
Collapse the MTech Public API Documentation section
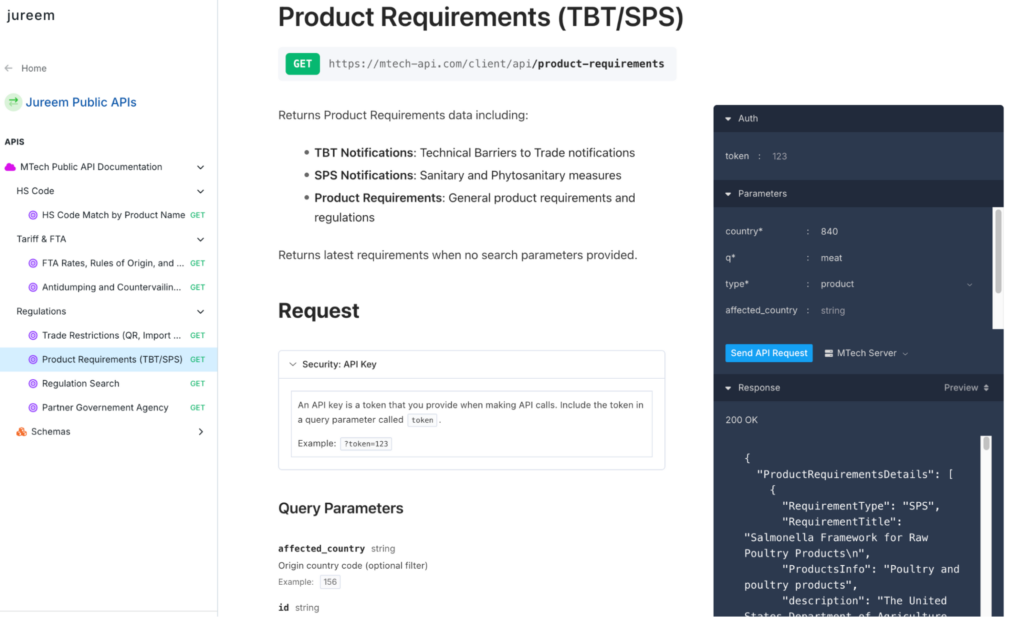[200, 167]
